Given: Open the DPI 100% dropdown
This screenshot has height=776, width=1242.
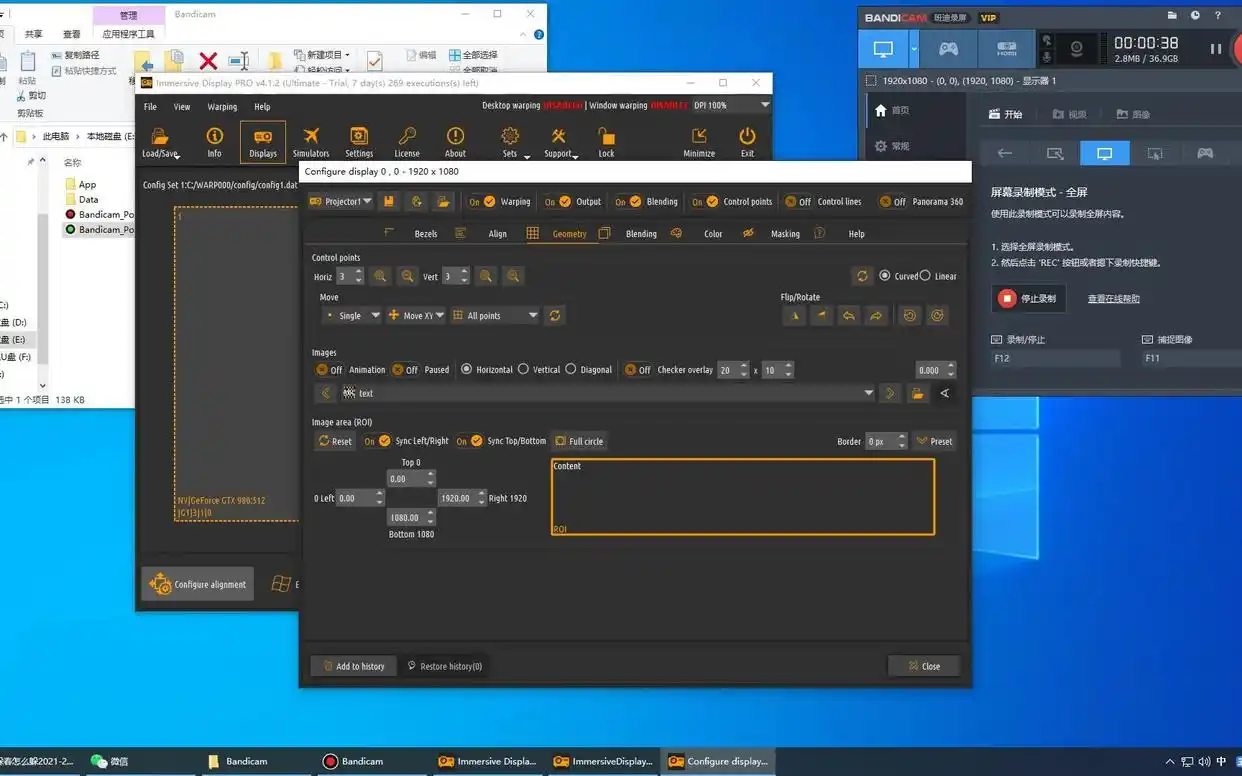Looking at the screenshot, I should tap(732, 105).
